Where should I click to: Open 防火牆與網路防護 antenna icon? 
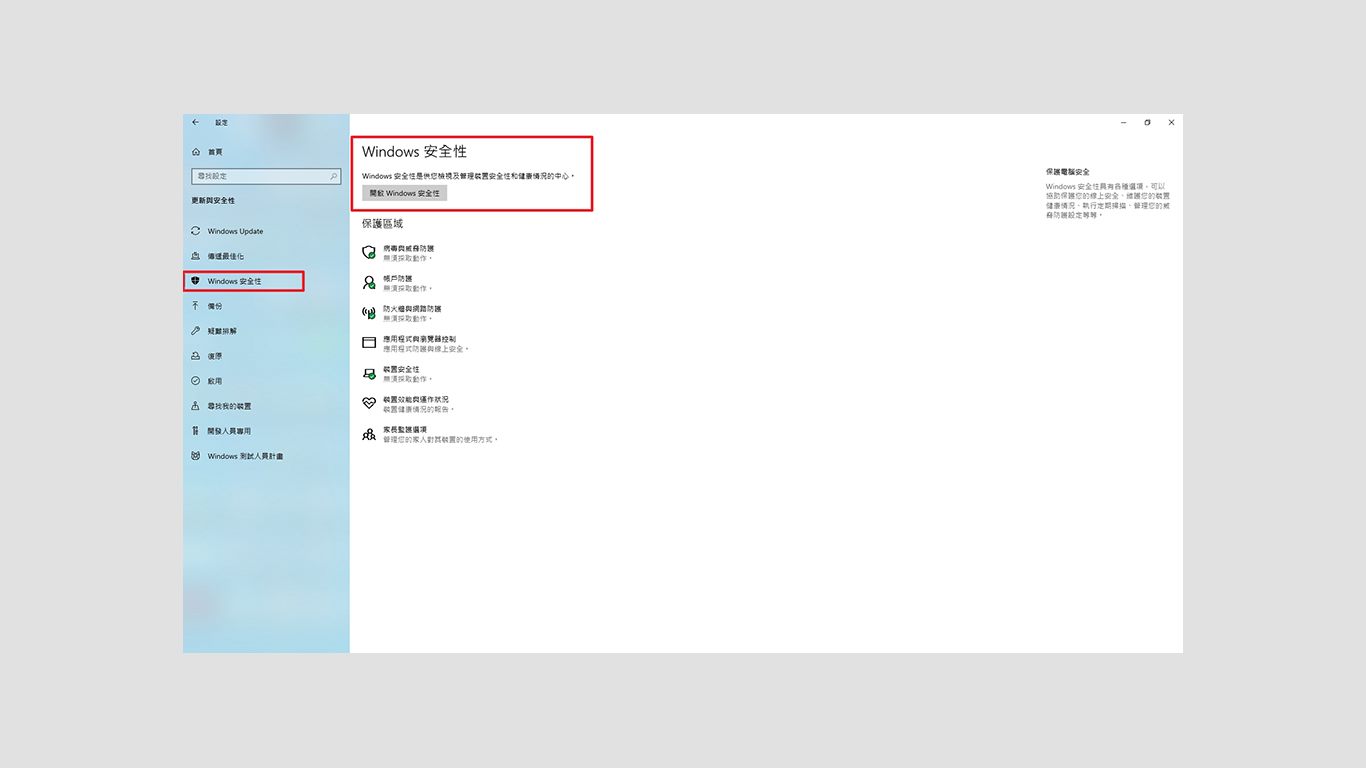coord(369,313)
